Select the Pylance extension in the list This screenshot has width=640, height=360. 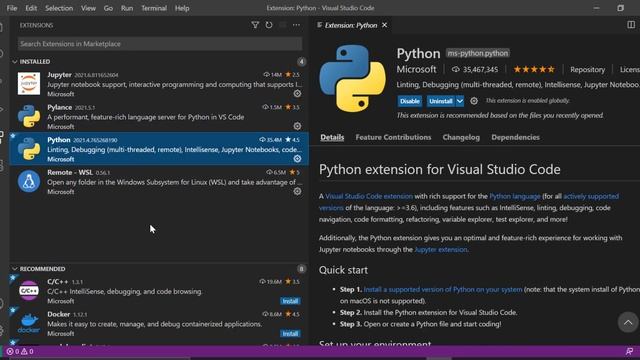pos(159,116)
